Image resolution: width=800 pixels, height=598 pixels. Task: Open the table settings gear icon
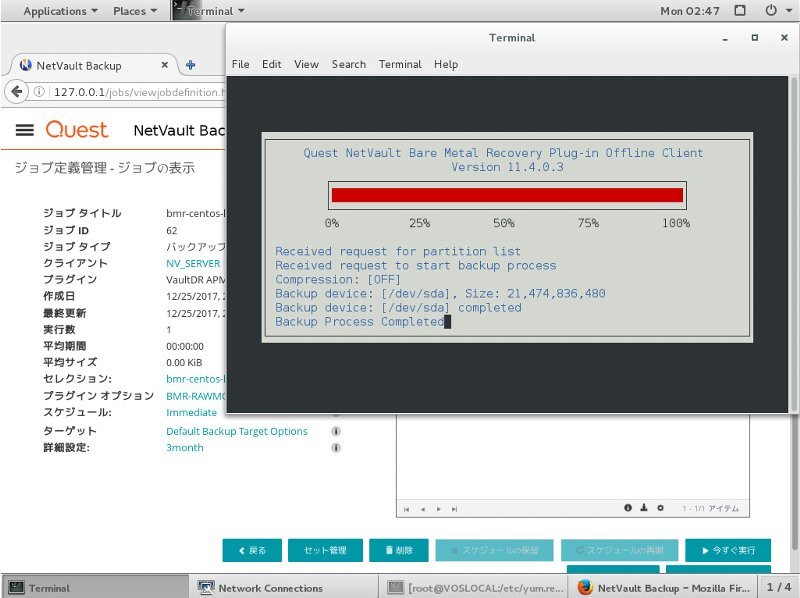[x=660, y=508]
